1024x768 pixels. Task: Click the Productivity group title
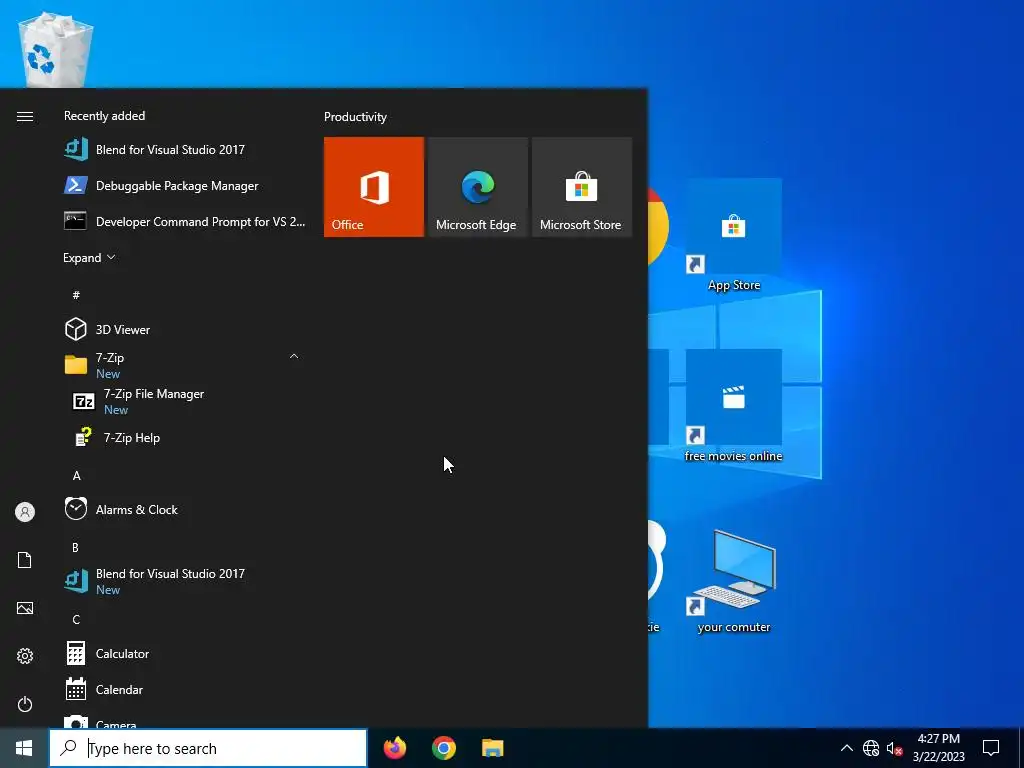pos(355,117)
